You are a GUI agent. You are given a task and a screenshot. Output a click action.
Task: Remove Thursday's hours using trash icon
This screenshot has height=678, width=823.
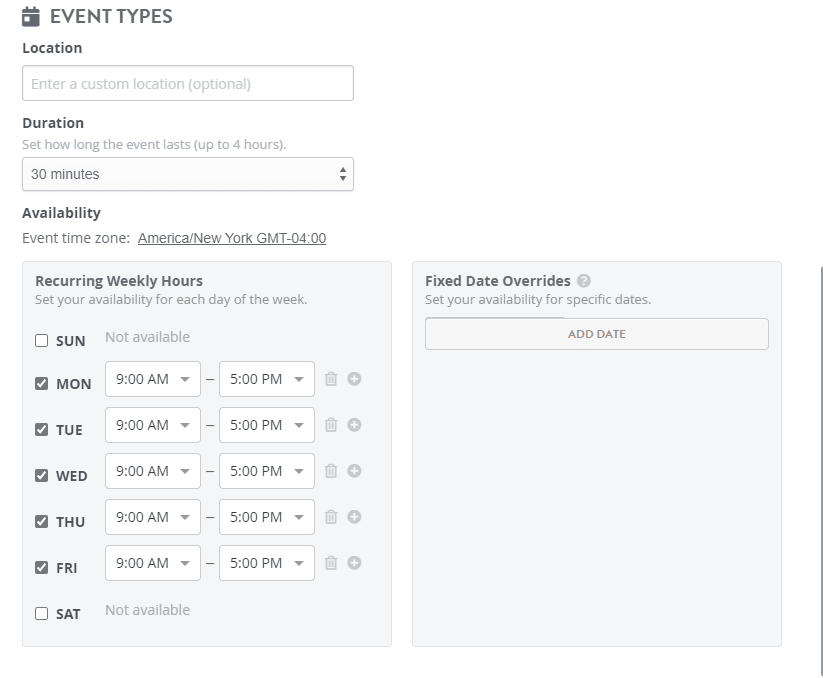[x=331, y=517]
